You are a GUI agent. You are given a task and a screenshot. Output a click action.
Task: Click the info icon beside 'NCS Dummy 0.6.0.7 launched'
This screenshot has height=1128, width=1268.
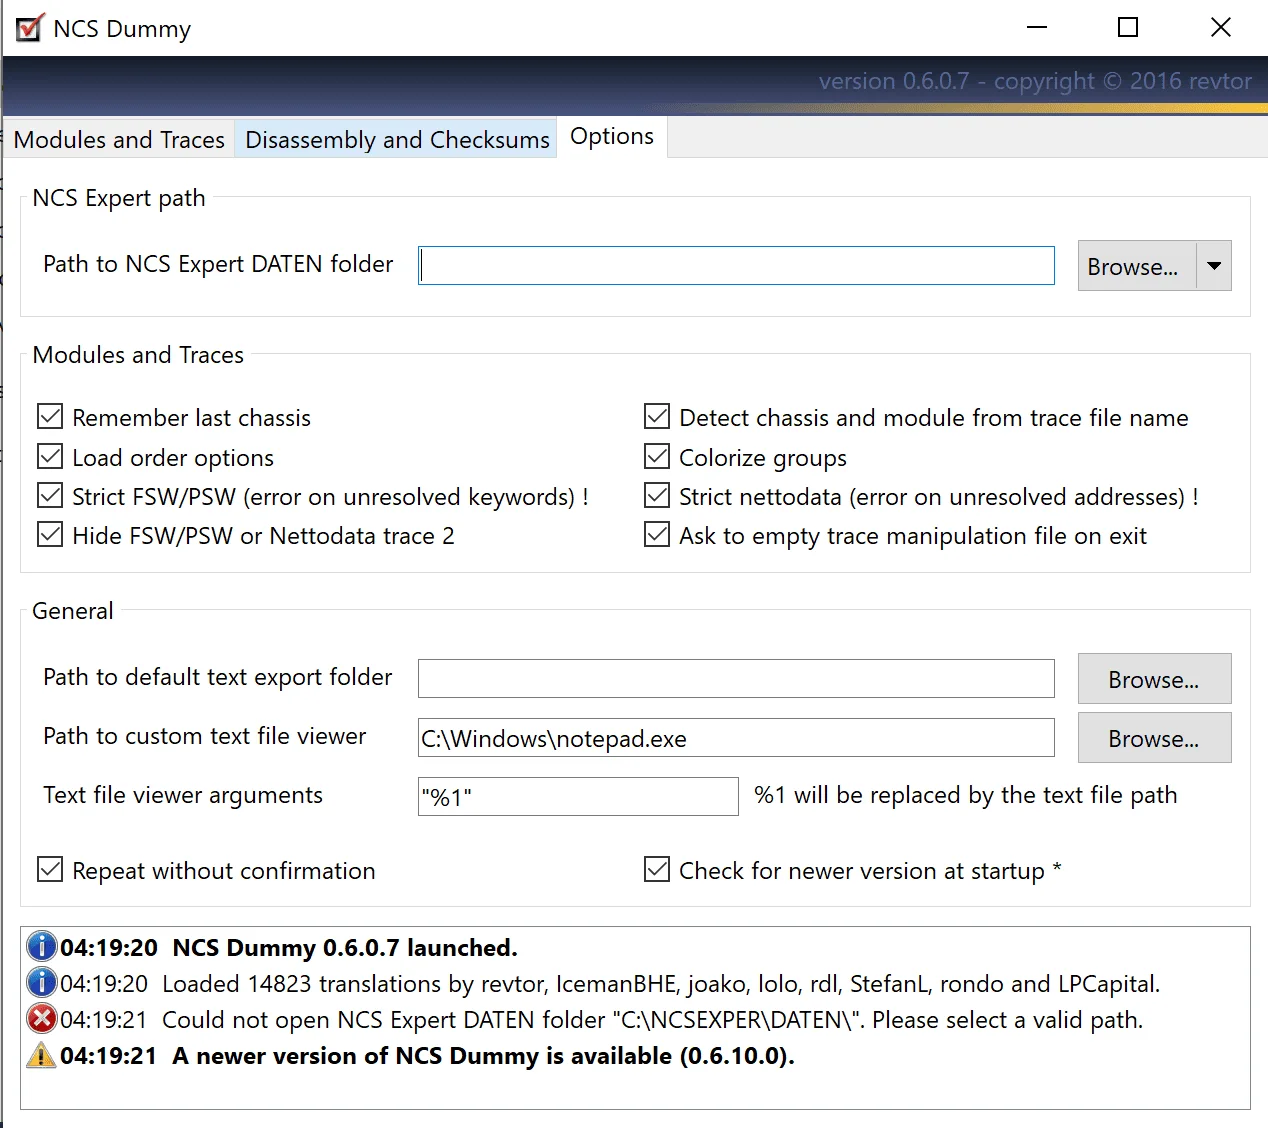pyautogui.click(x=41, y=946)
